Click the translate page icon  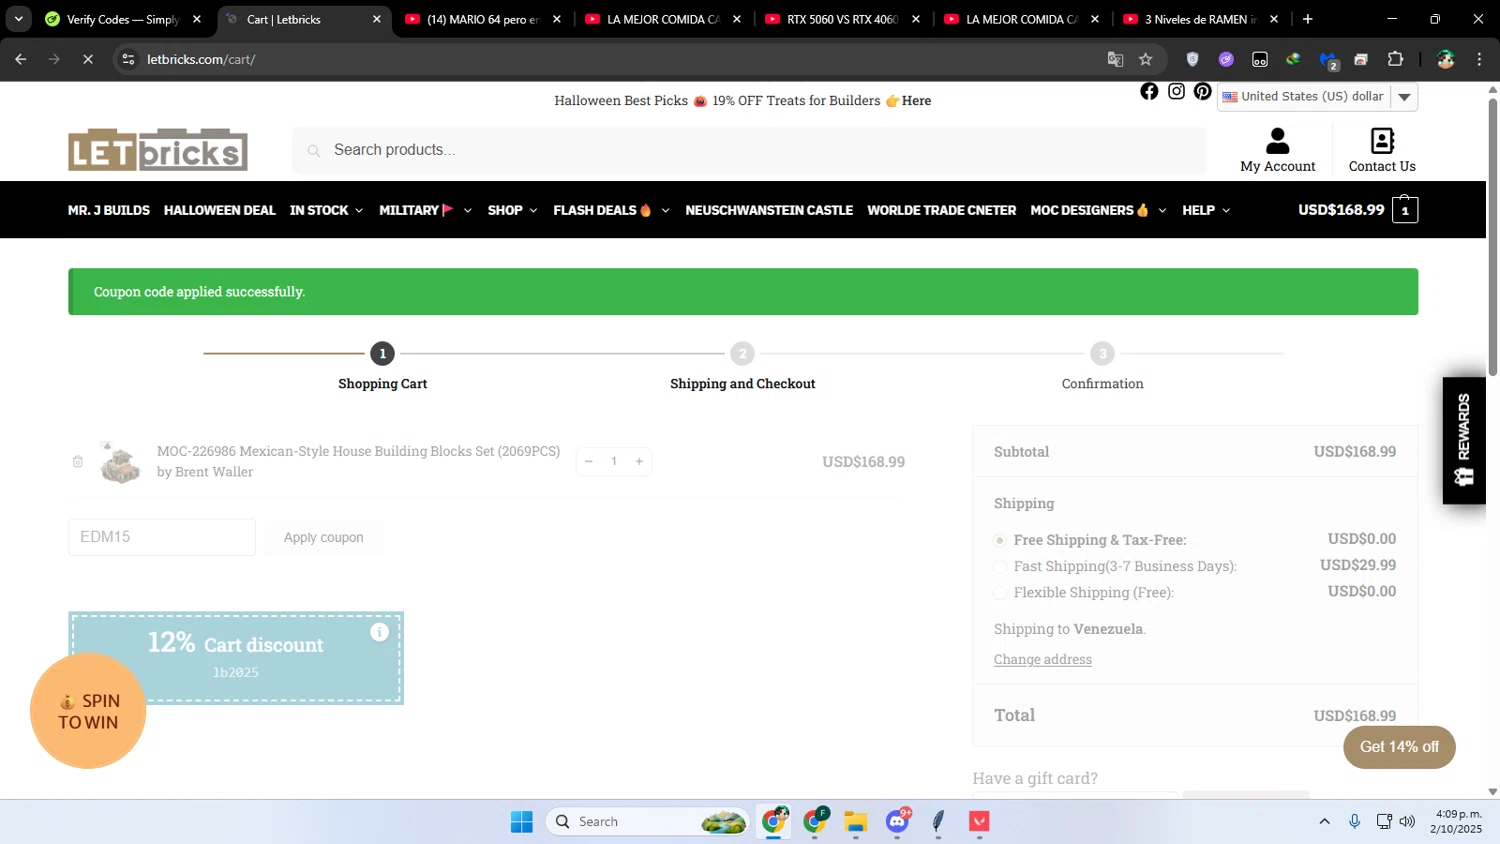click(1115, 59)
